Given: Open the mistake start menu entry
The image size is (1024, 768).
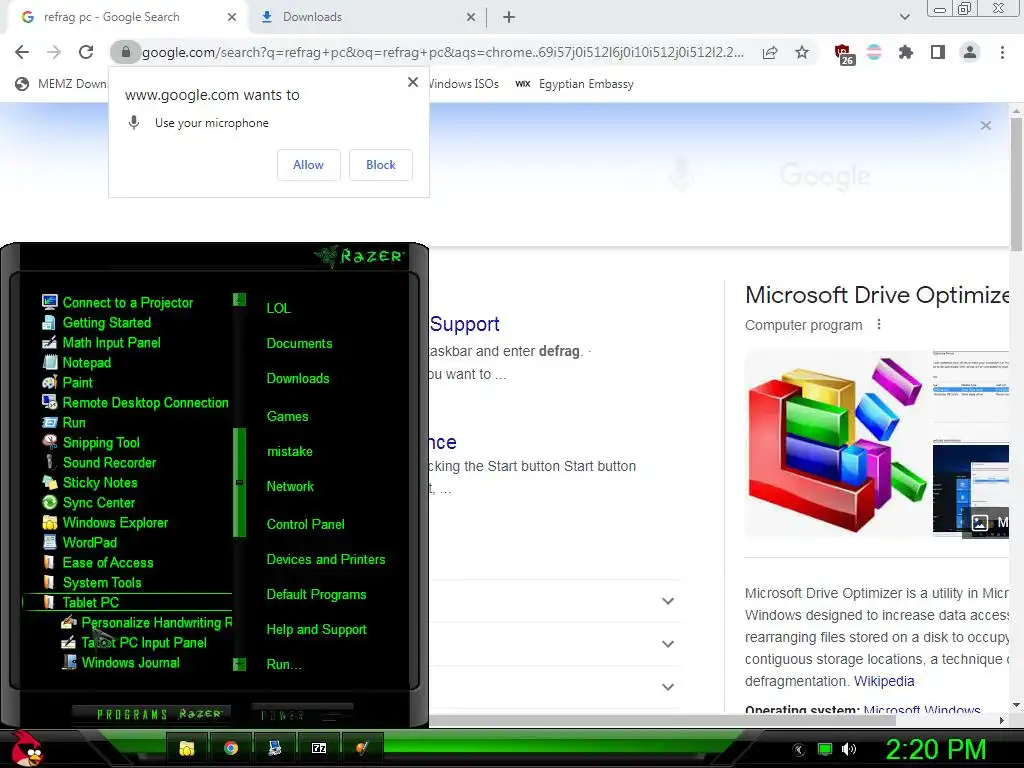Looking at the screenshot, I should (289, 452).
